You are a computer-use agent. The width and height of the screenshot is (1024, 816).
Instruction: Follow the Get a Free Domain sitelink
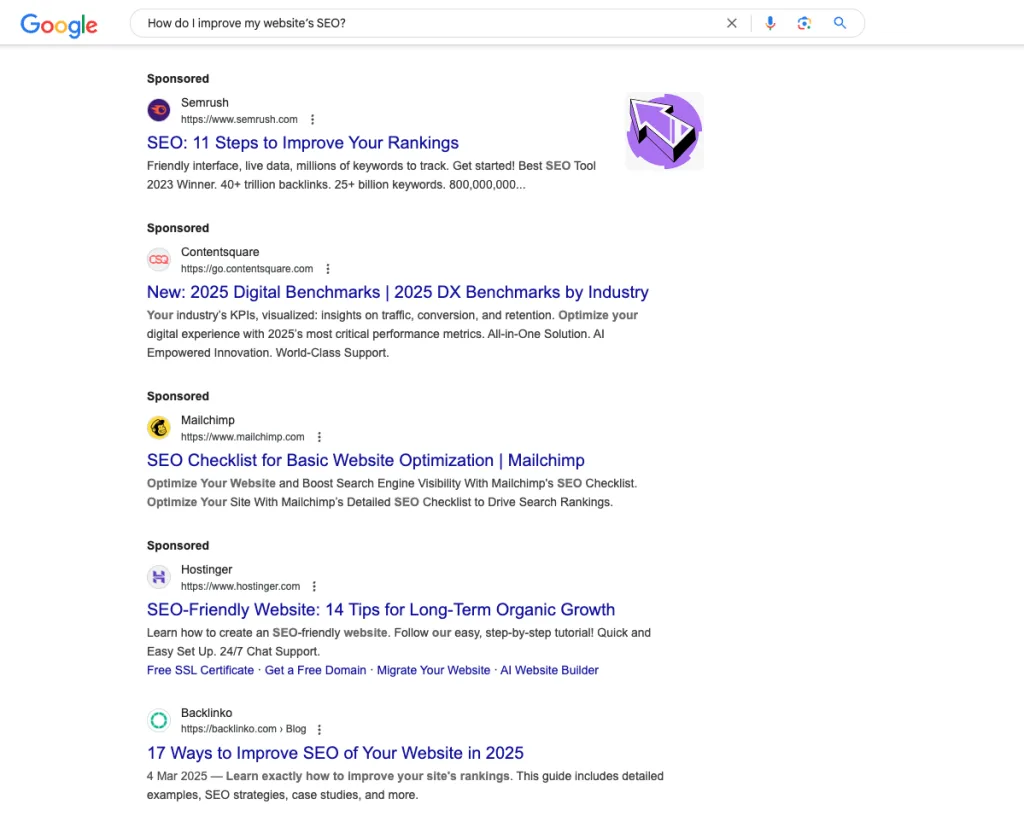coord(315,670)
